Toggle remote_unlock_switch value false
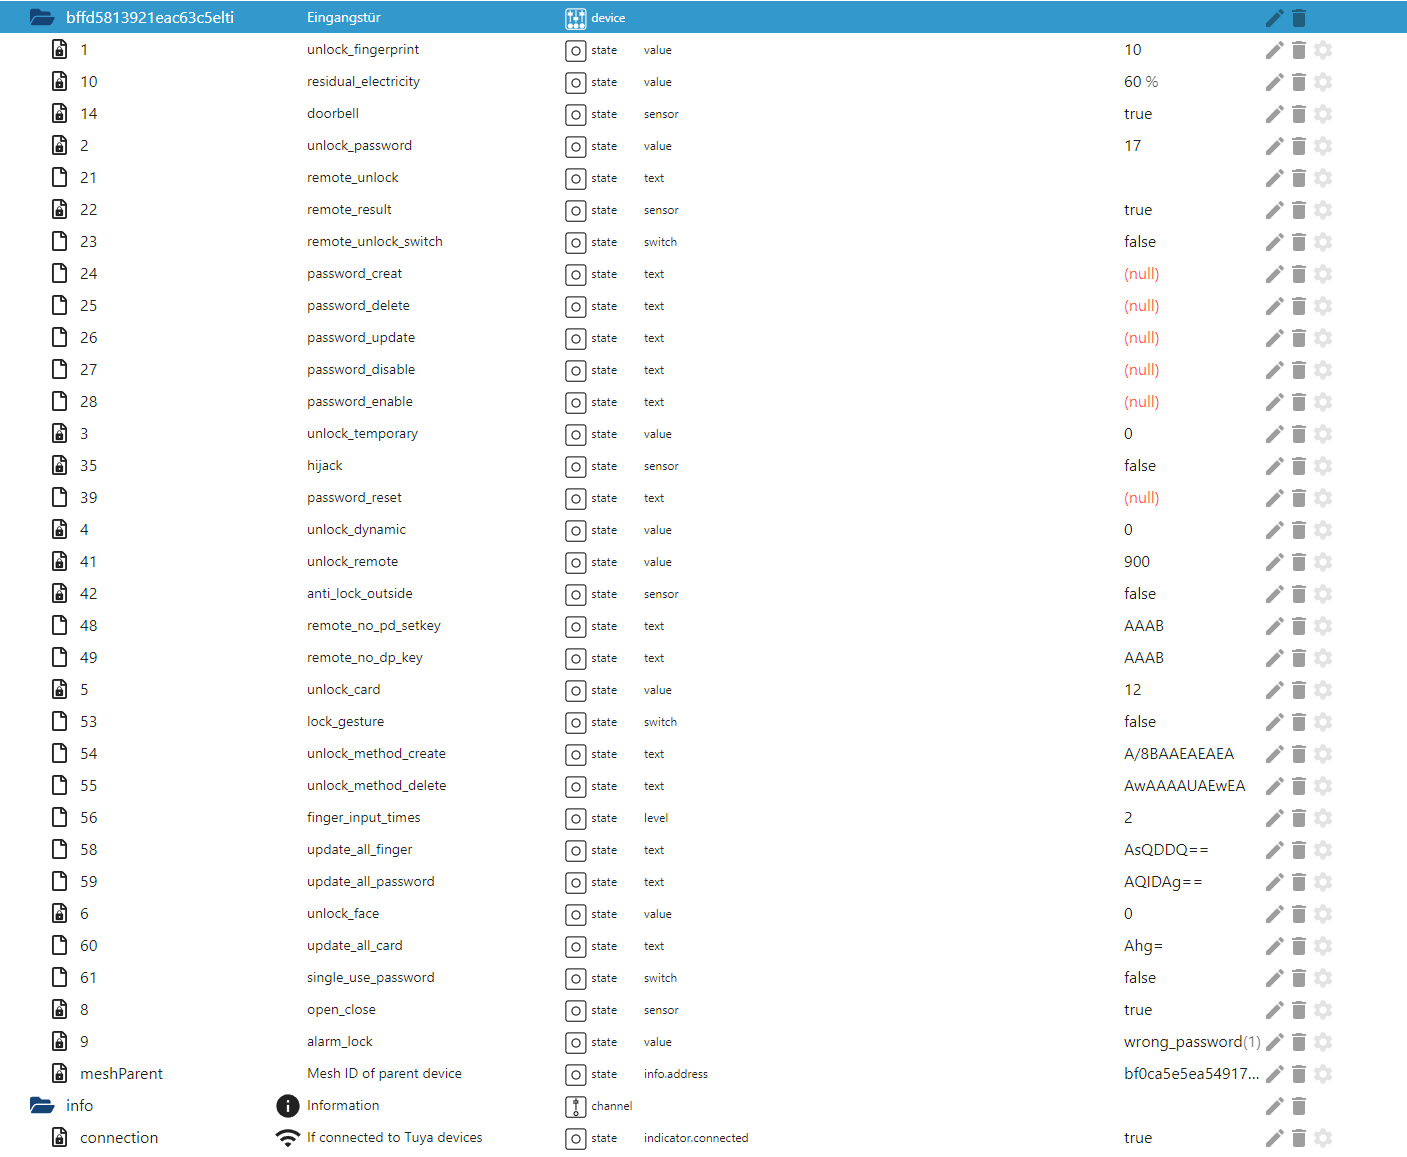Viewport: 1407px width, 1157px height. click(1140, 242)
